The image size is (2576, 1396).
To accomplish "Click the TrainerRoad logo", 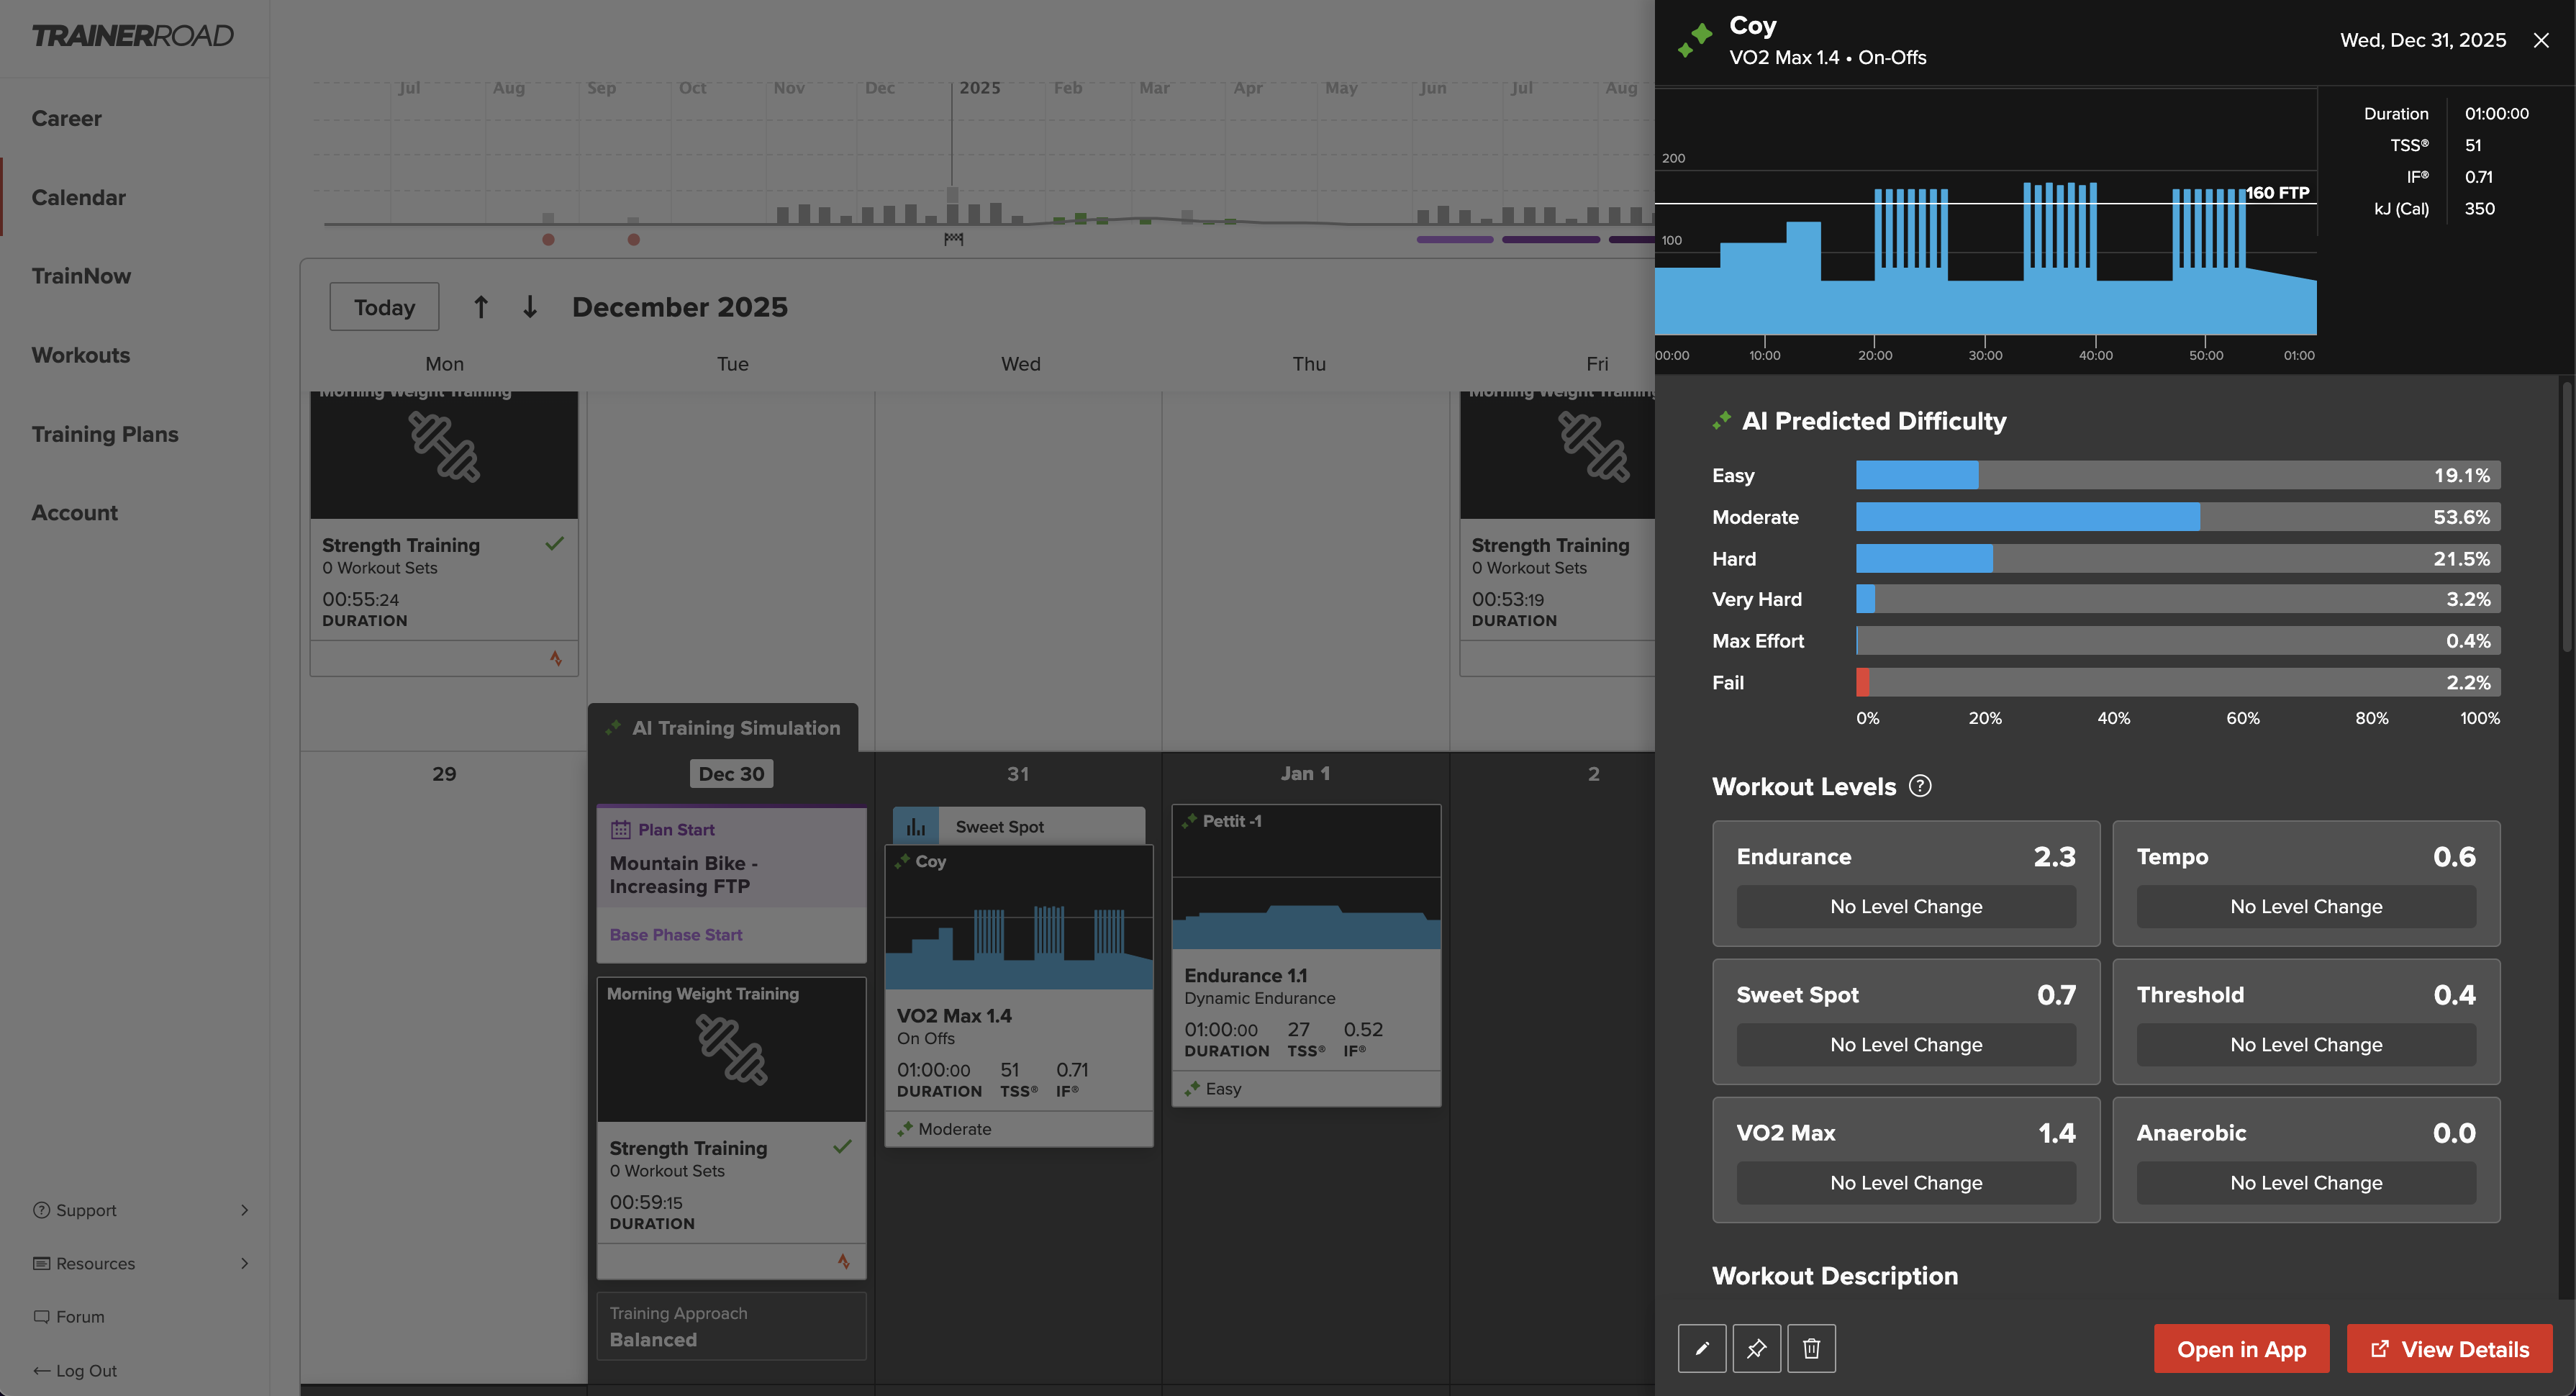I will tap(132, 36).
